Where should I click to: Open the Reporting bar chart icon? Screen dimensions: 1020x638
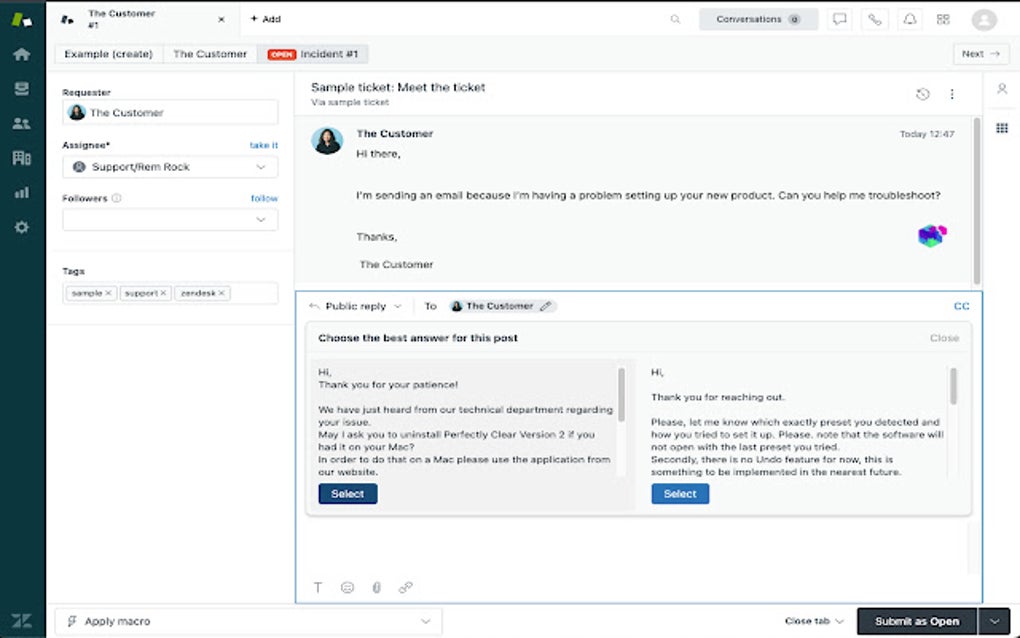point(21,193)
